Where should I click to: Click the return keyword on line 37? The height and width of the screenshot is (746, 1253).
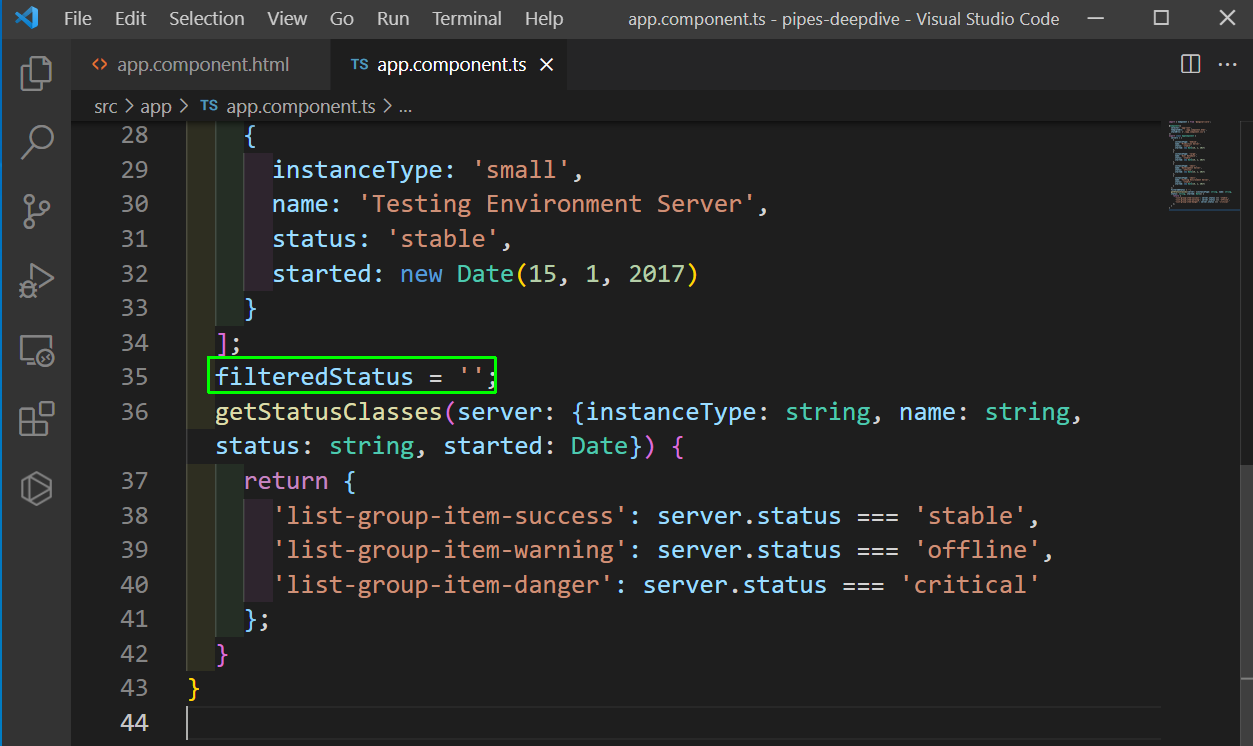click(286, 481)
